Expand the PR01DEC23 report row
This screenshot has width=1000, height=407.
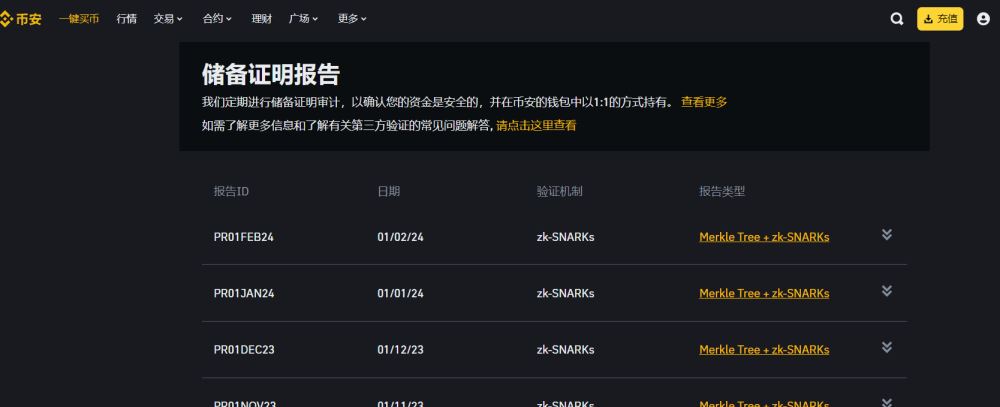click(886, 347)
